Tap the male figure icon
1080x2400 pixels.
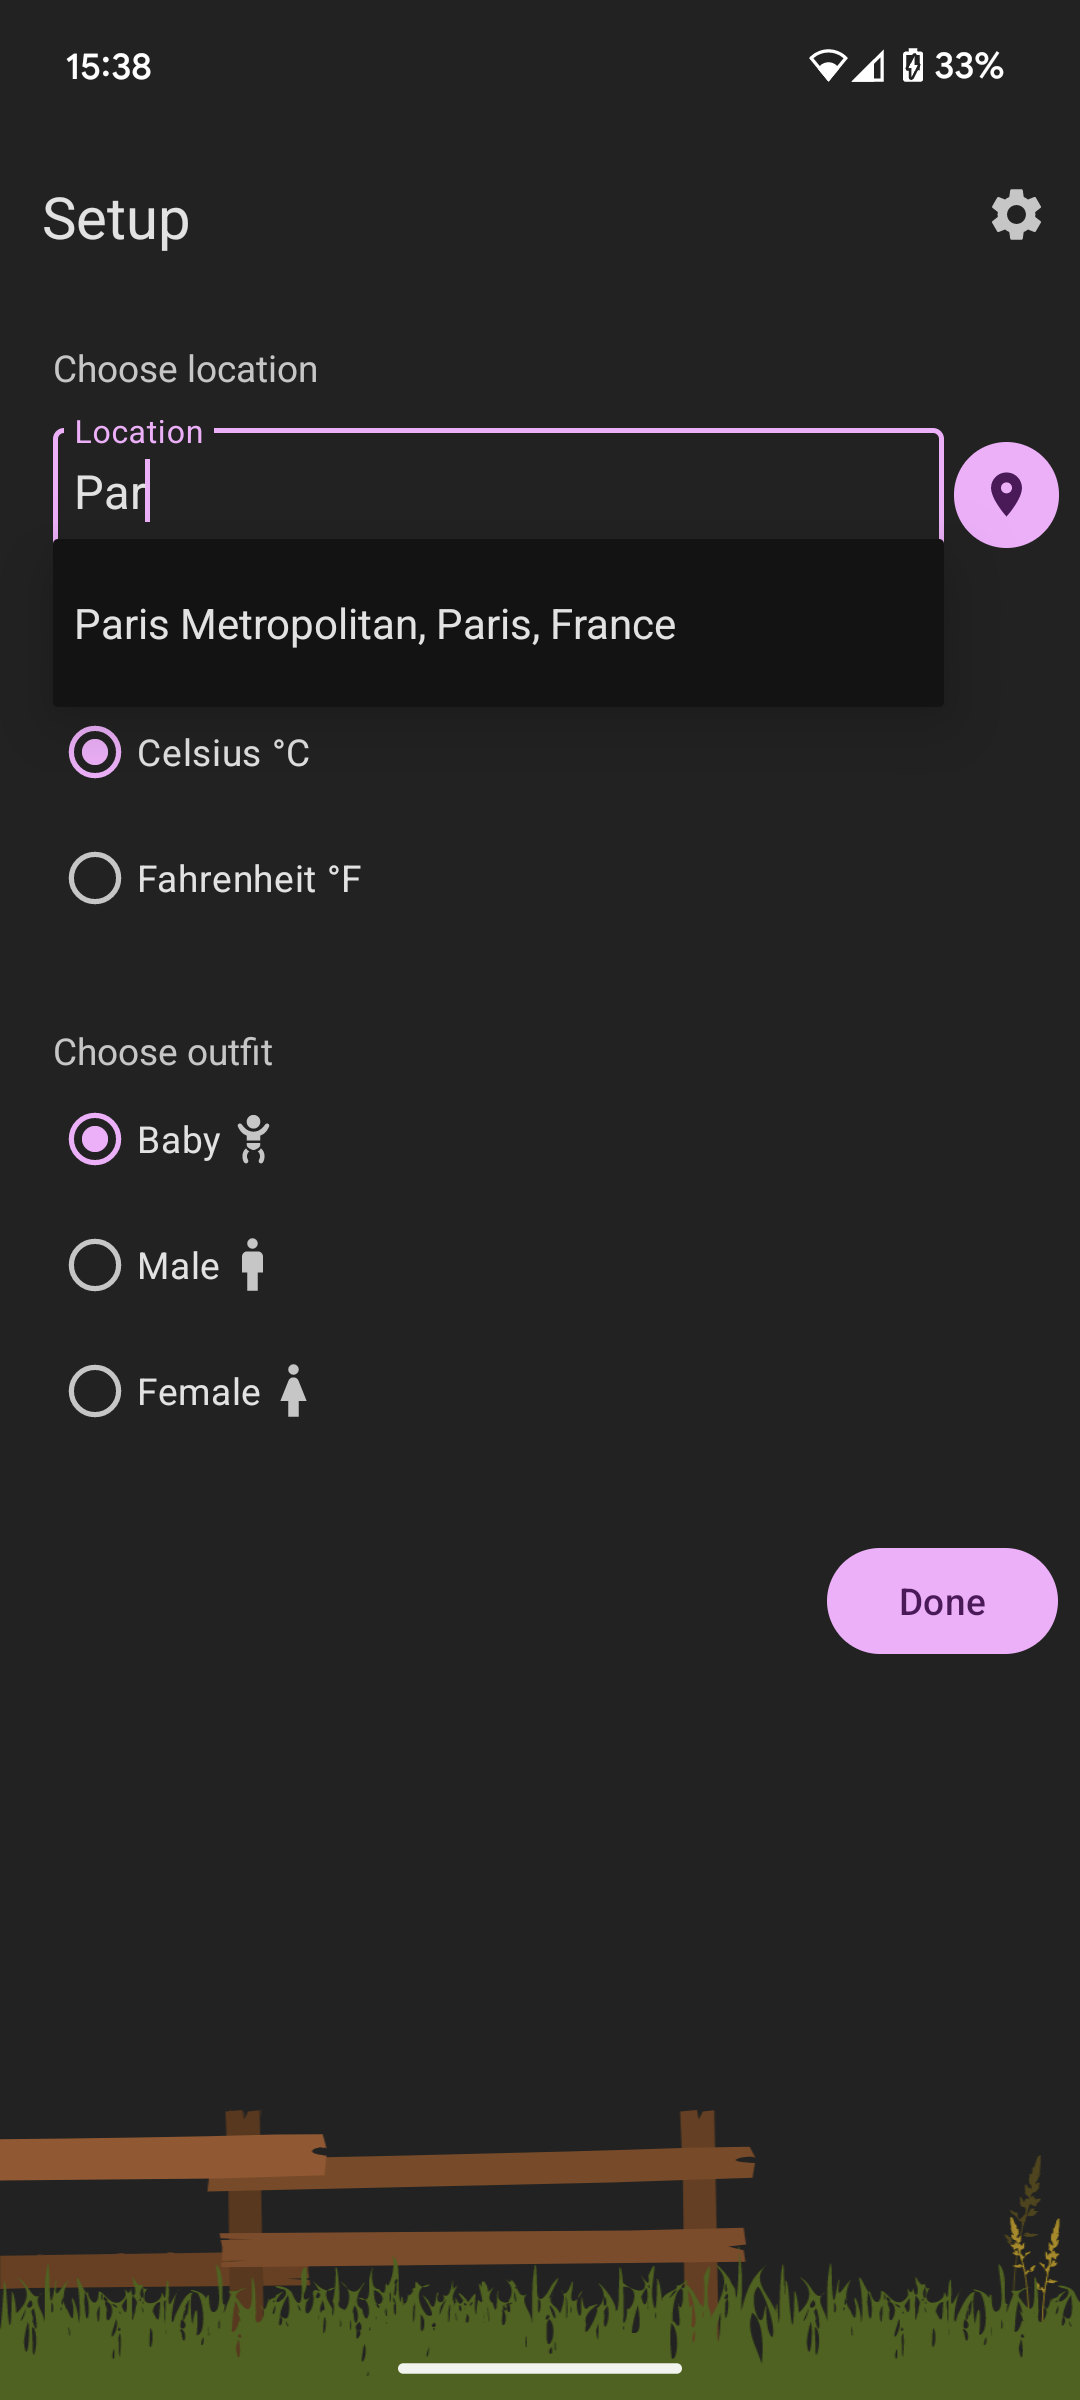point(252,1266)
